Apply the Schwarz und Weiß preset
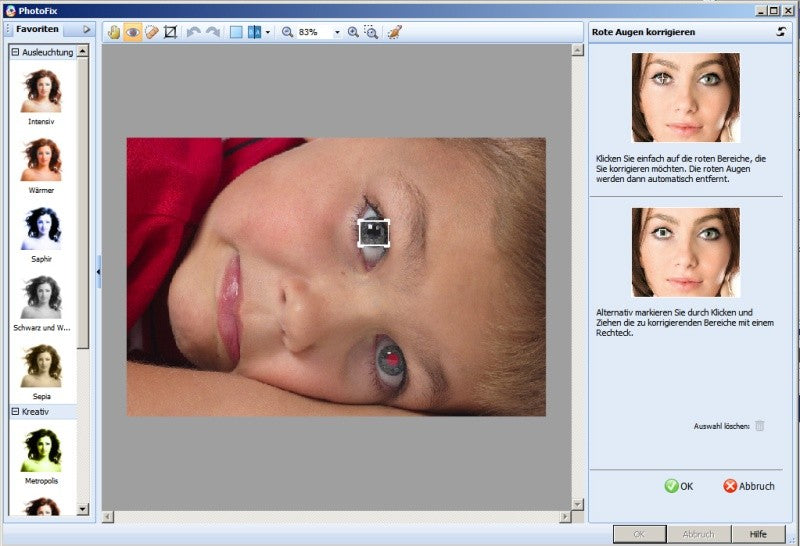Viewport: 800px width, 546px height. click(41, 297)
